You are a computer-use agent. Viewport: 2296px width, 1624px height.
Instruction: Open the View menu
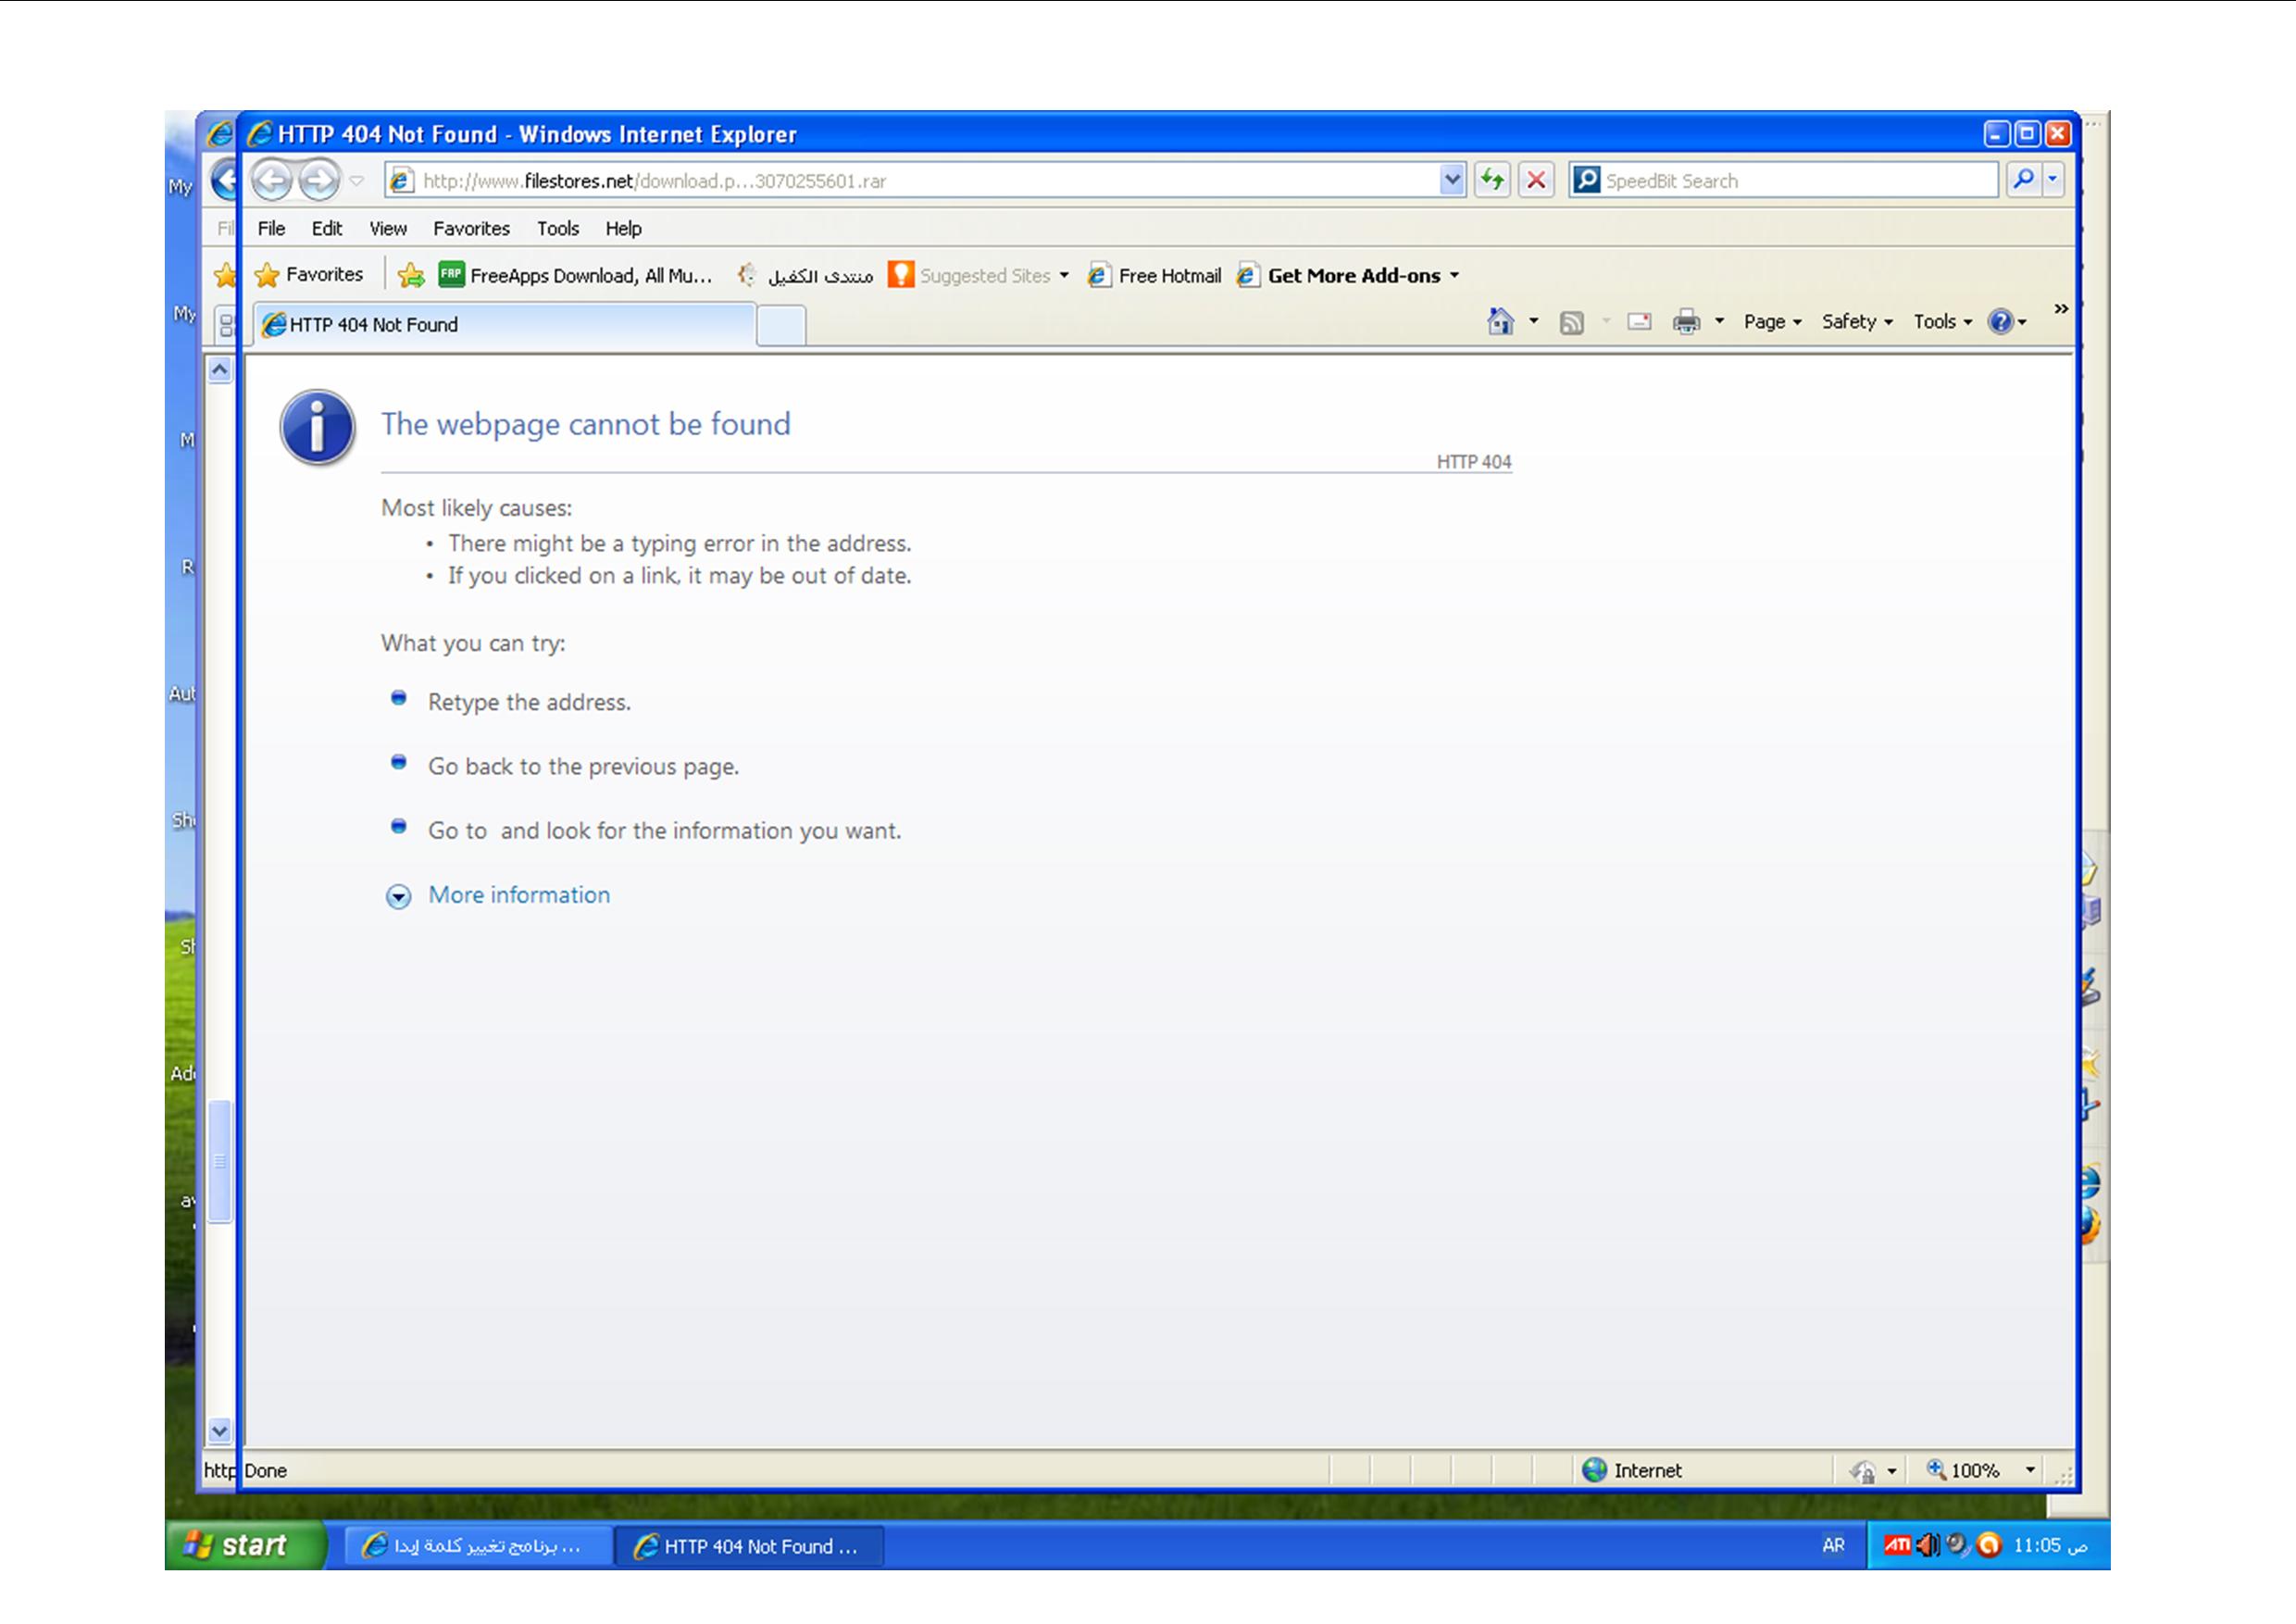[387, 228]
